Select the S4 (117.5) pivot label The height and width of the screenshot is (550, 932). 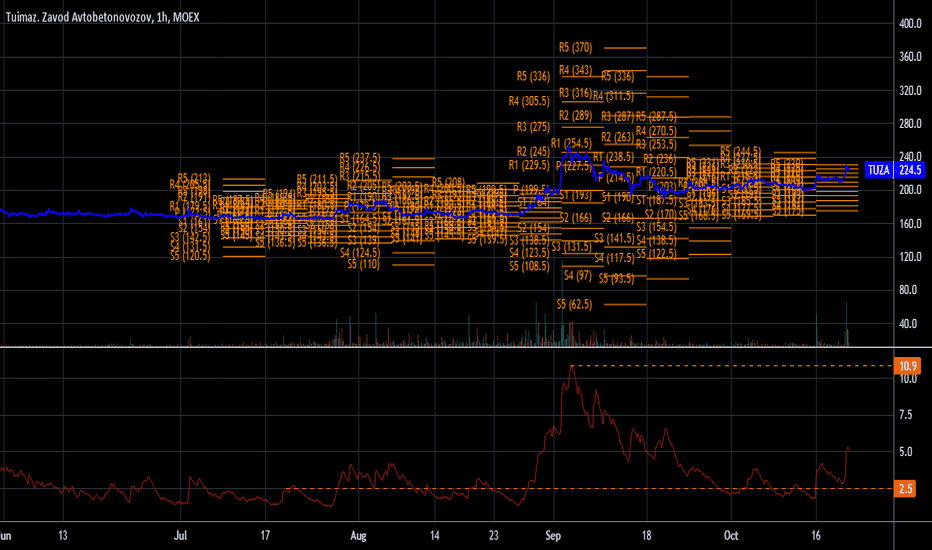coord(614,258)
